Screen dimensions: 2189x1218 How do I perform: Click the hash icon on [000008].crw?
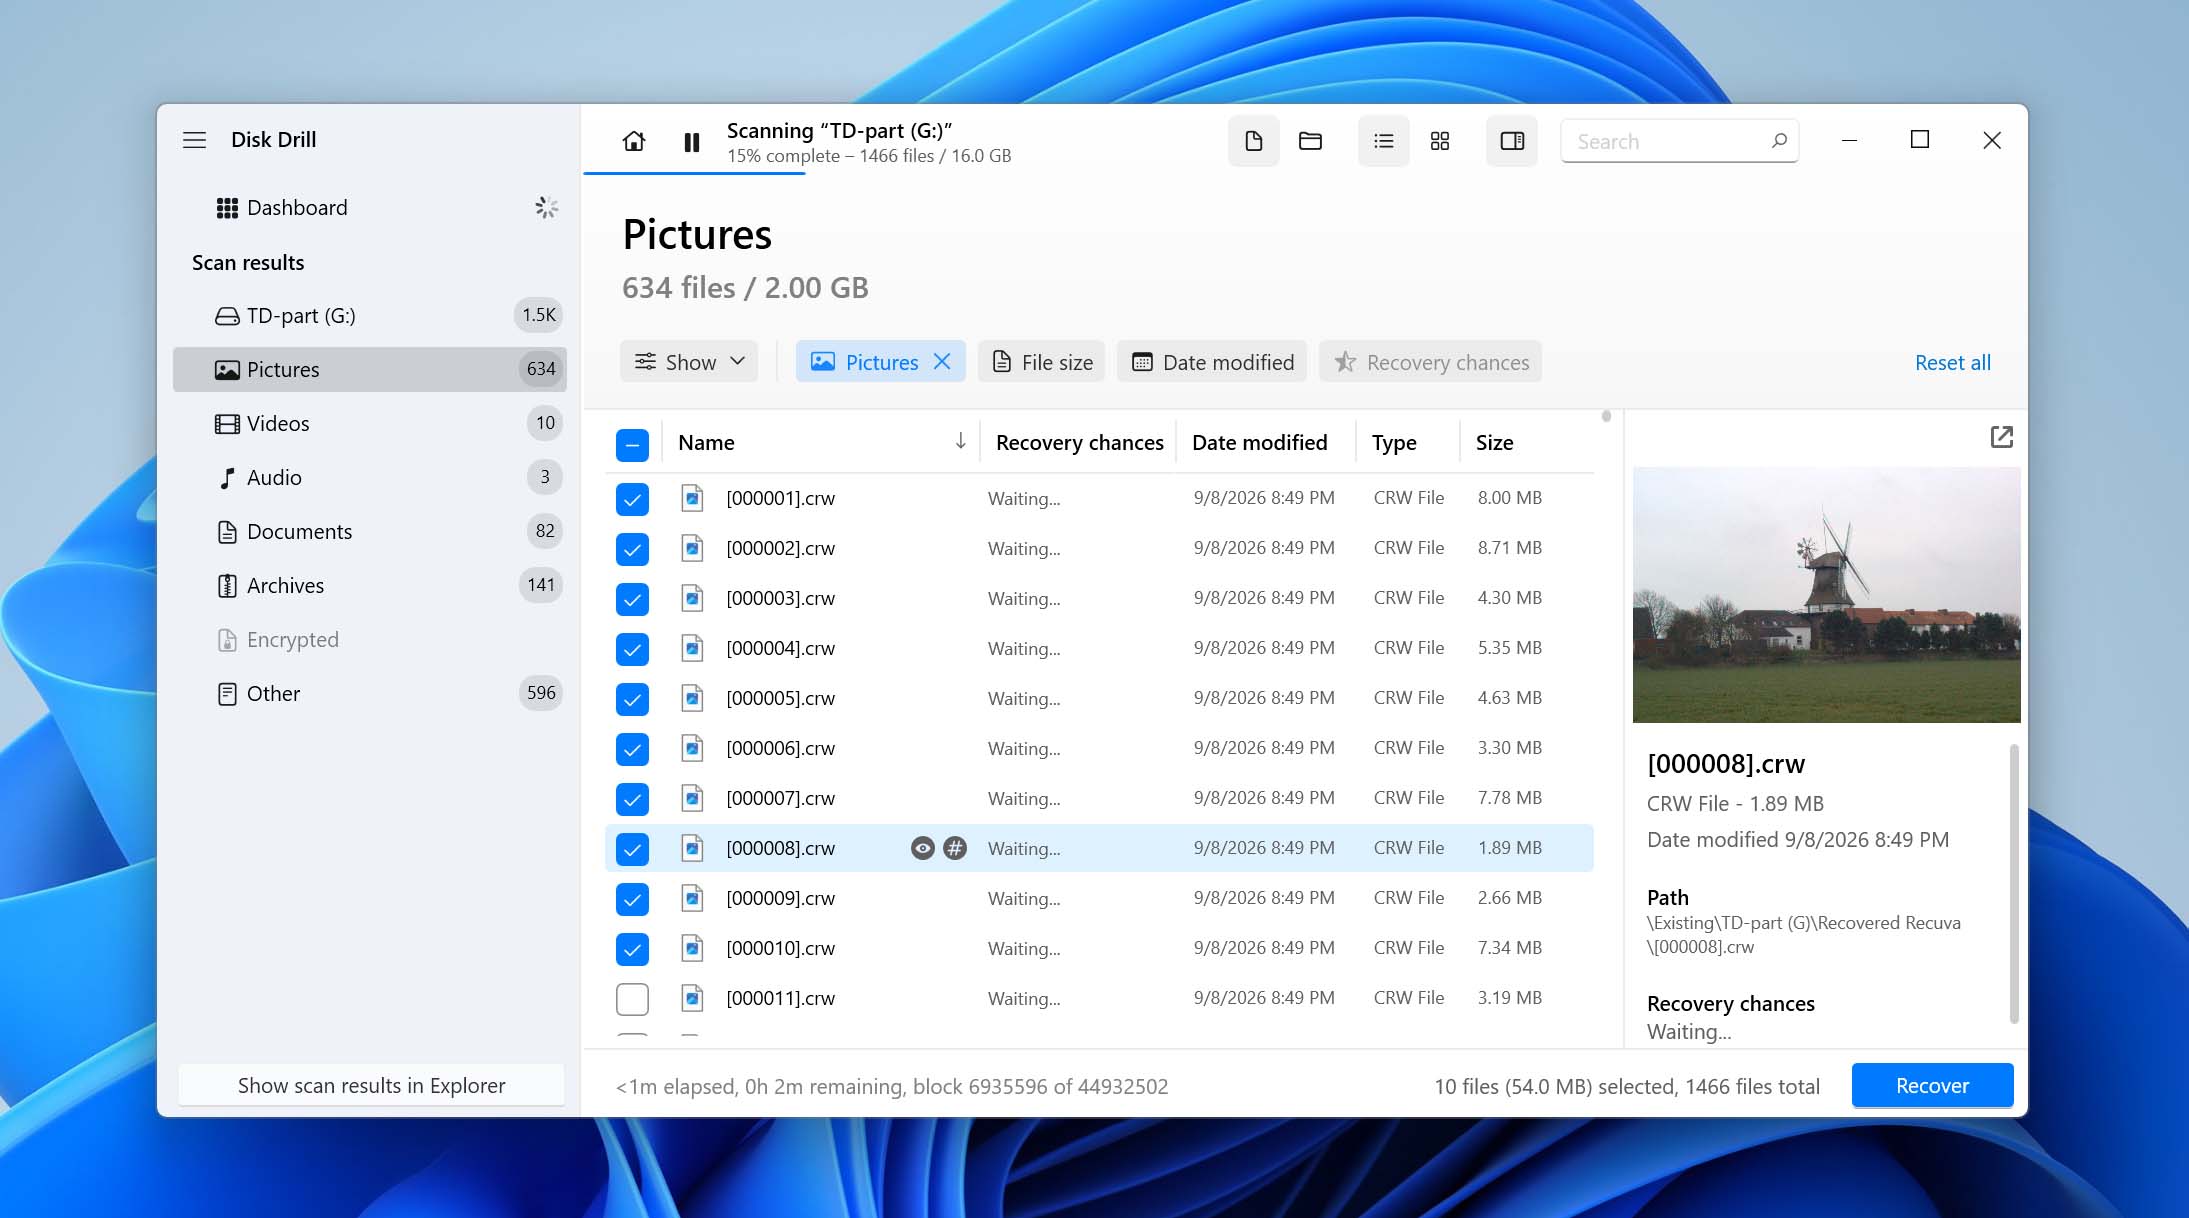pyautogui.click(x=955, y=848)
